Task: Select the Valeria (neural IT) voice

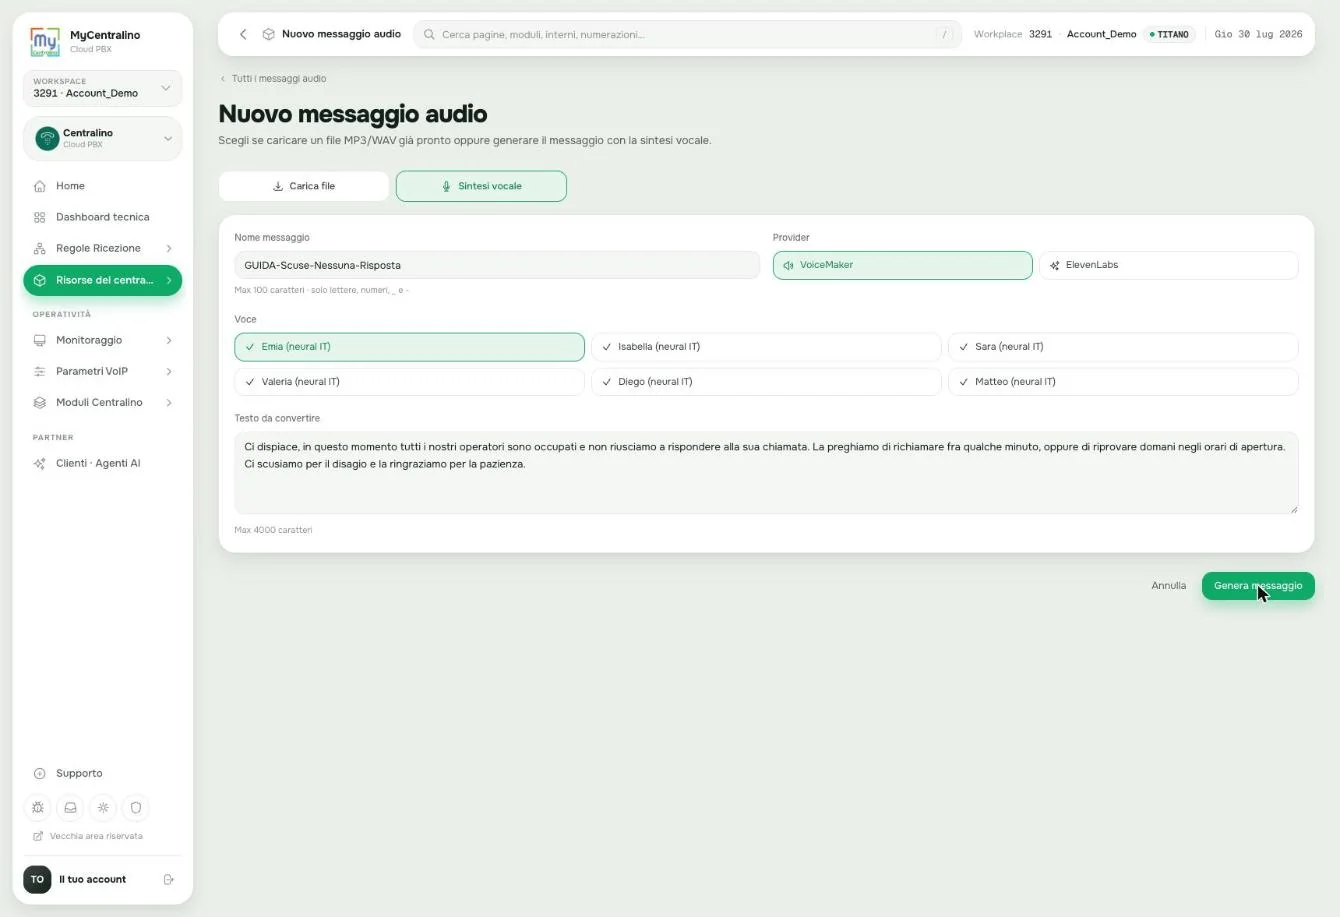Action: (409, 382)
